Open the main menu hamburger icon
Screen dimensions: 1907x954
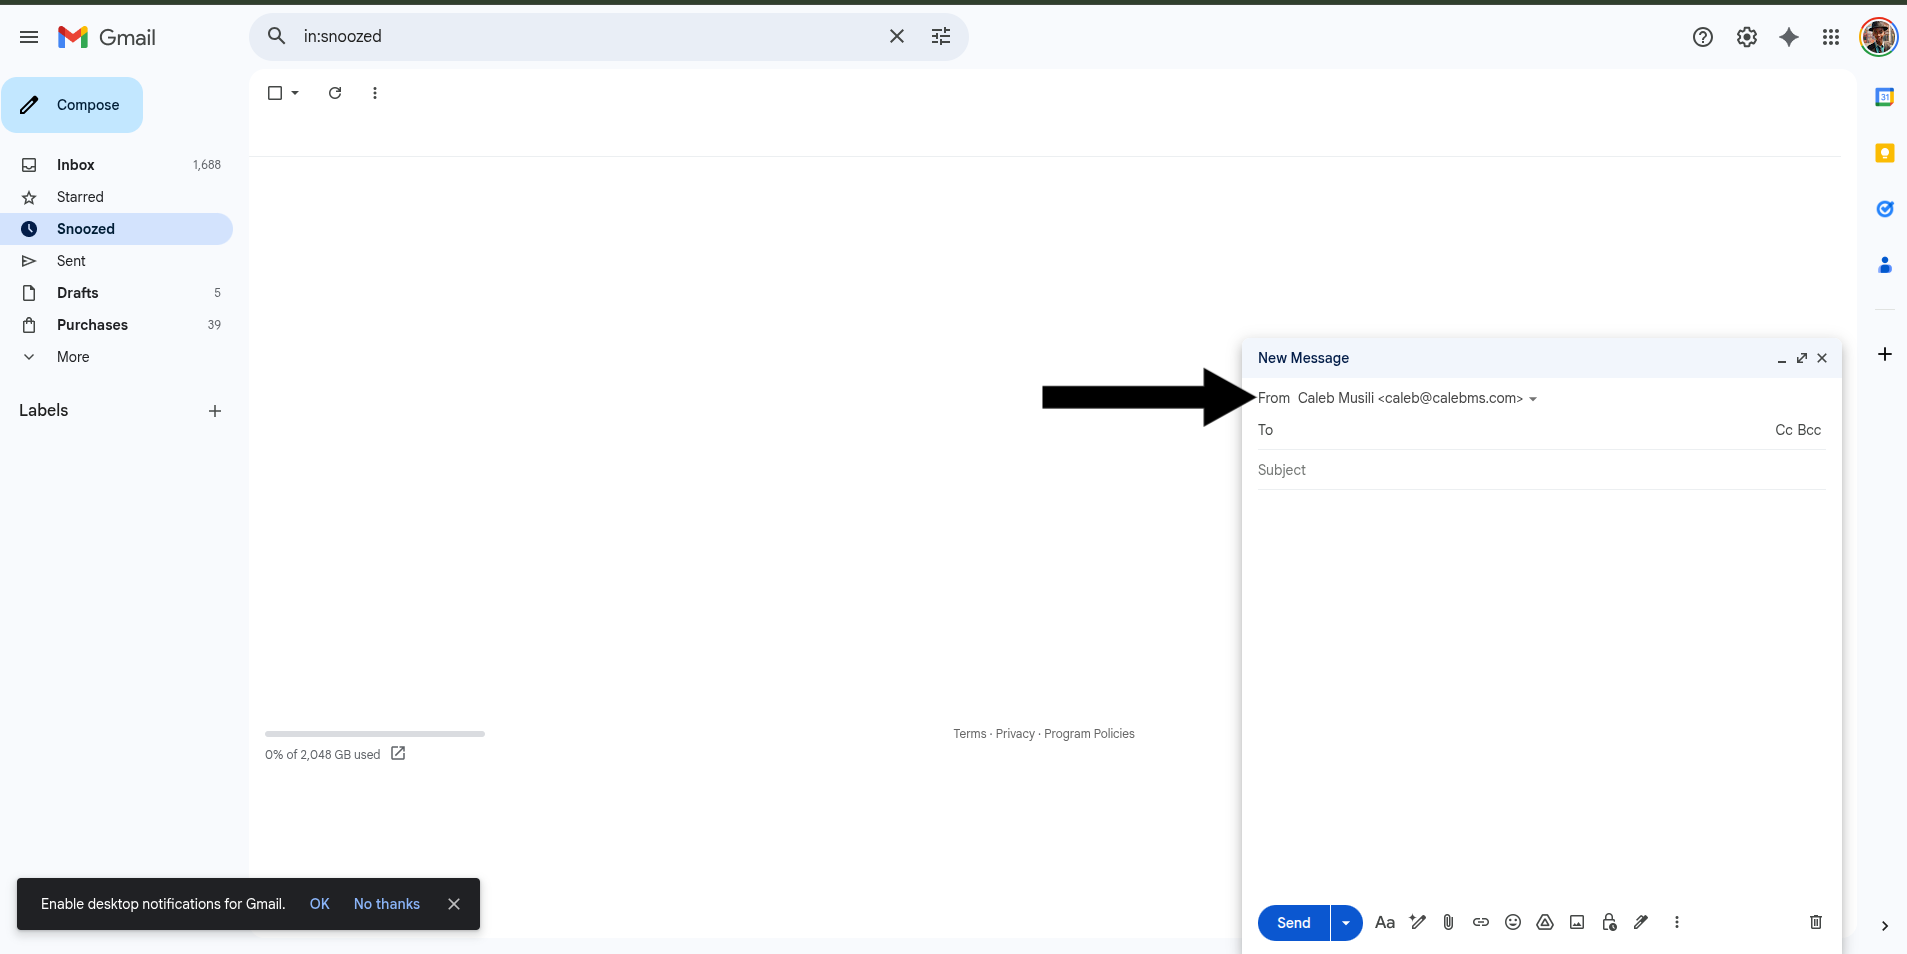pos(29,37)
